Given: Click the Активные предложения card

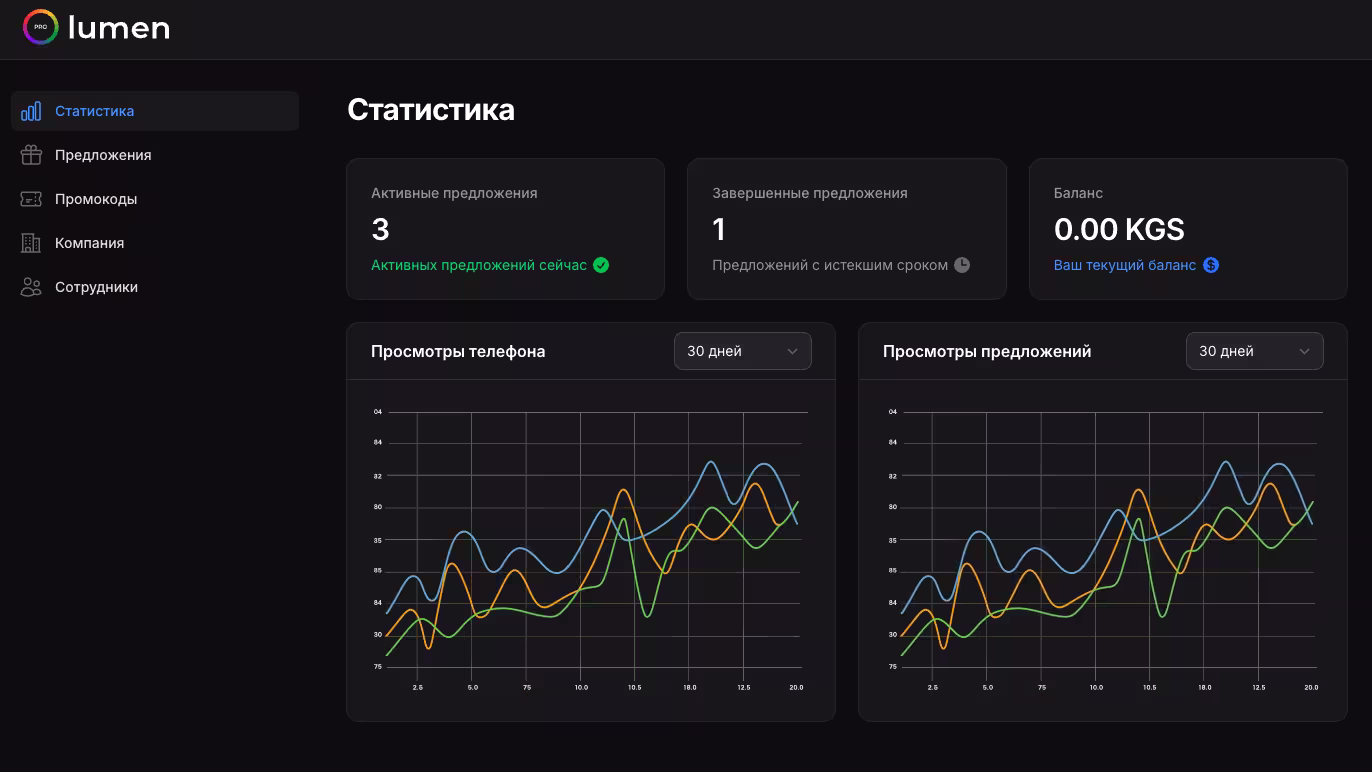Looking at the screenshot, I should 506,229.
